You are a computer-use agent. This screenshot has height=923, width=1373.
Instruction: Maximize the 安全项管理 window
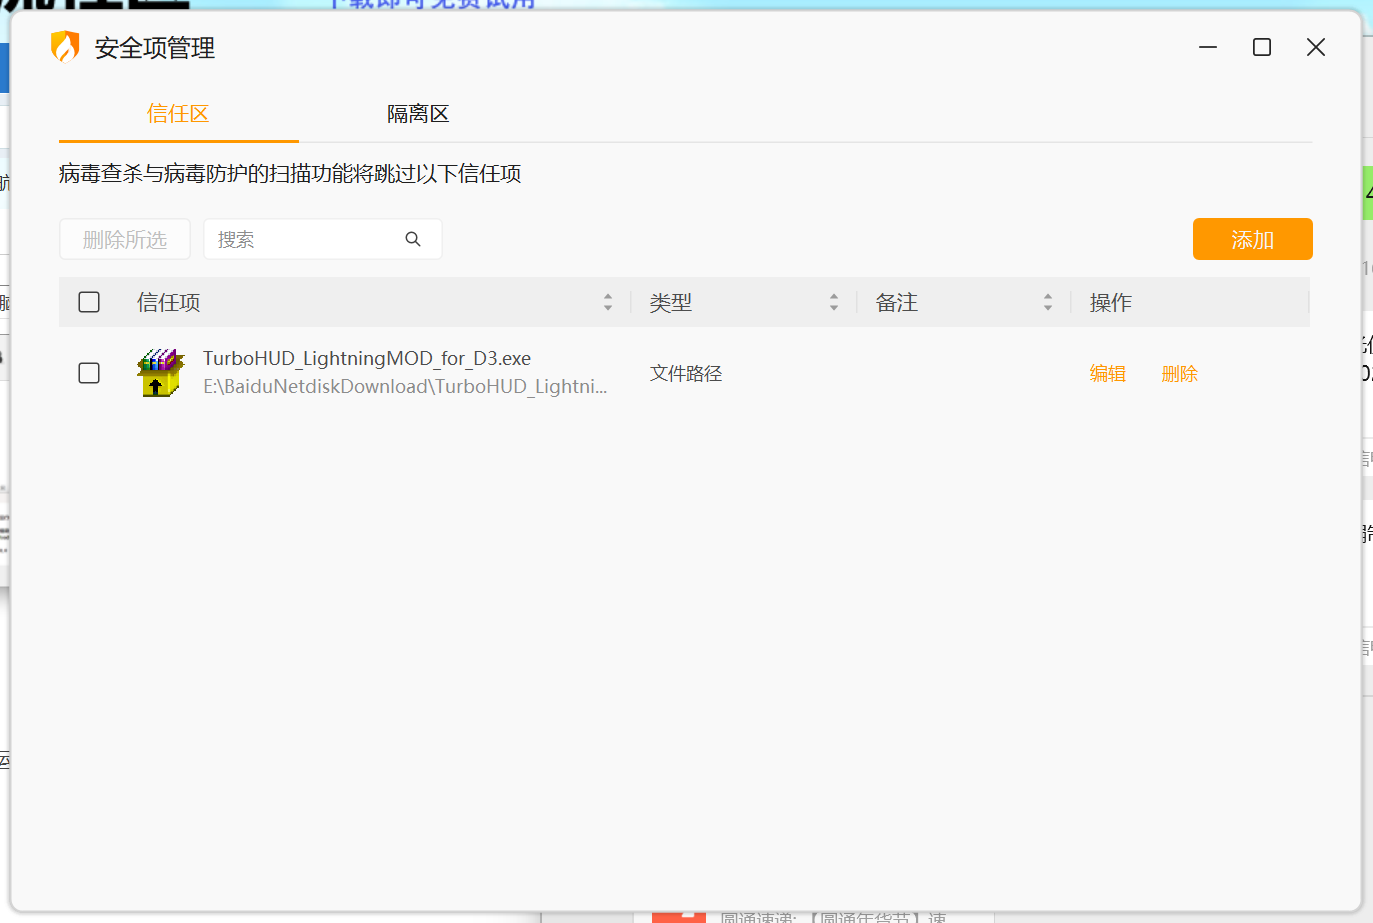[x=1262, y=47]
